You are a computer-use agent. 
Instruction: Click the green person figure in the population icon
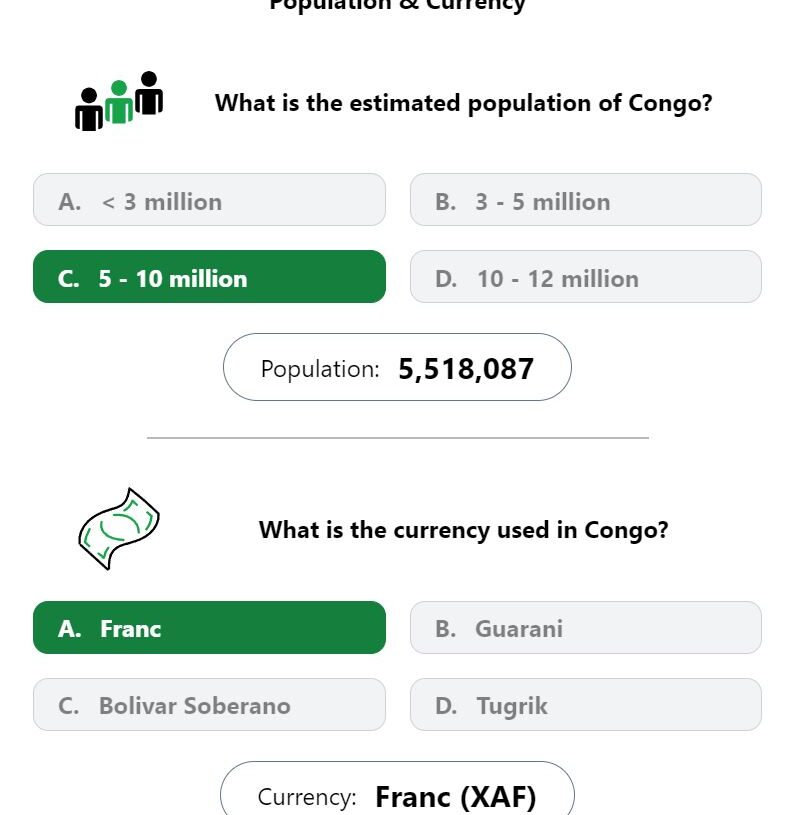click(119, 102)
